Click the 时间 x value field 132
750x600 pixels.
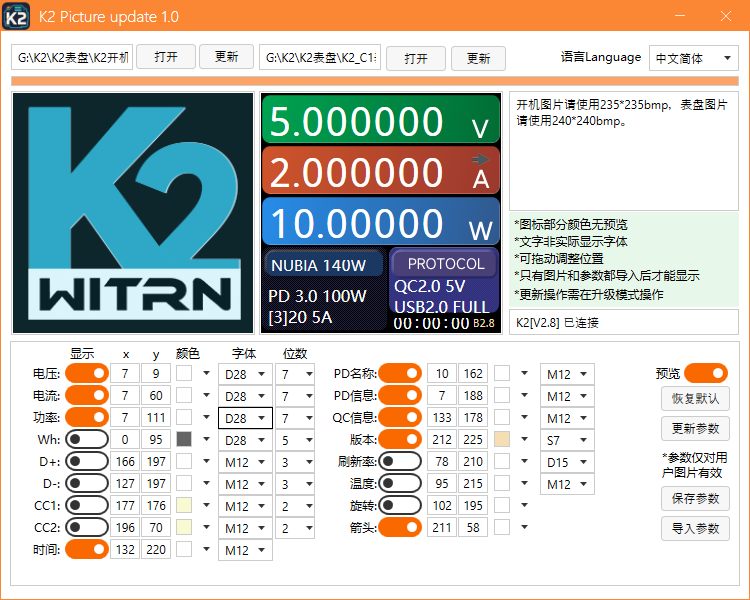click(x=125, y=549)
